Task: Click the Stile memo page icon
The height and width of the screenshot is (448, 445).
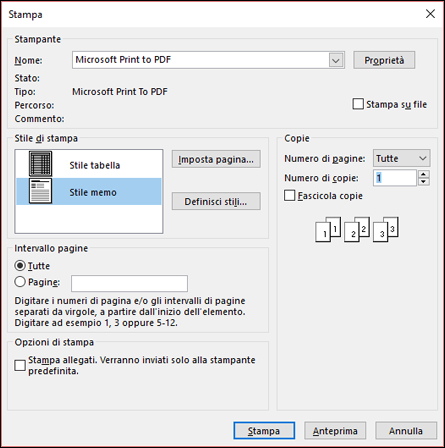Action: click(x=40, y=191)
